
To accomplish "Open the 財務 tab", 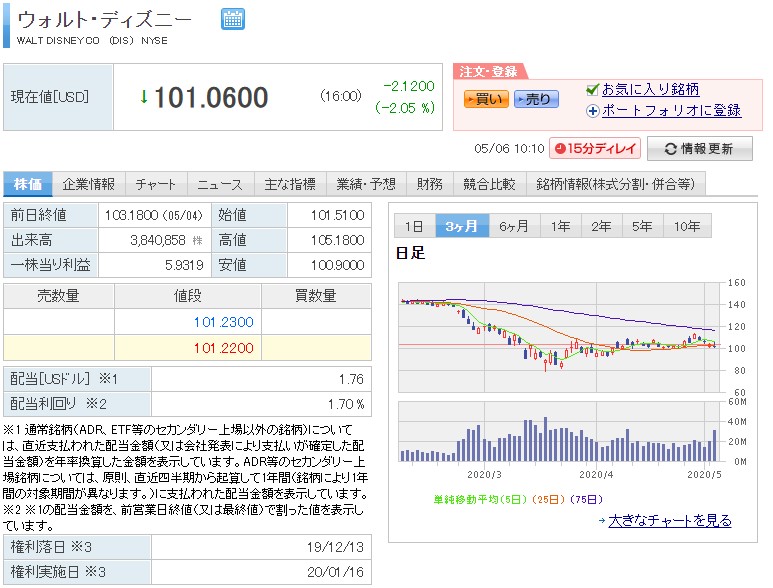I will (x=429, y=184).
